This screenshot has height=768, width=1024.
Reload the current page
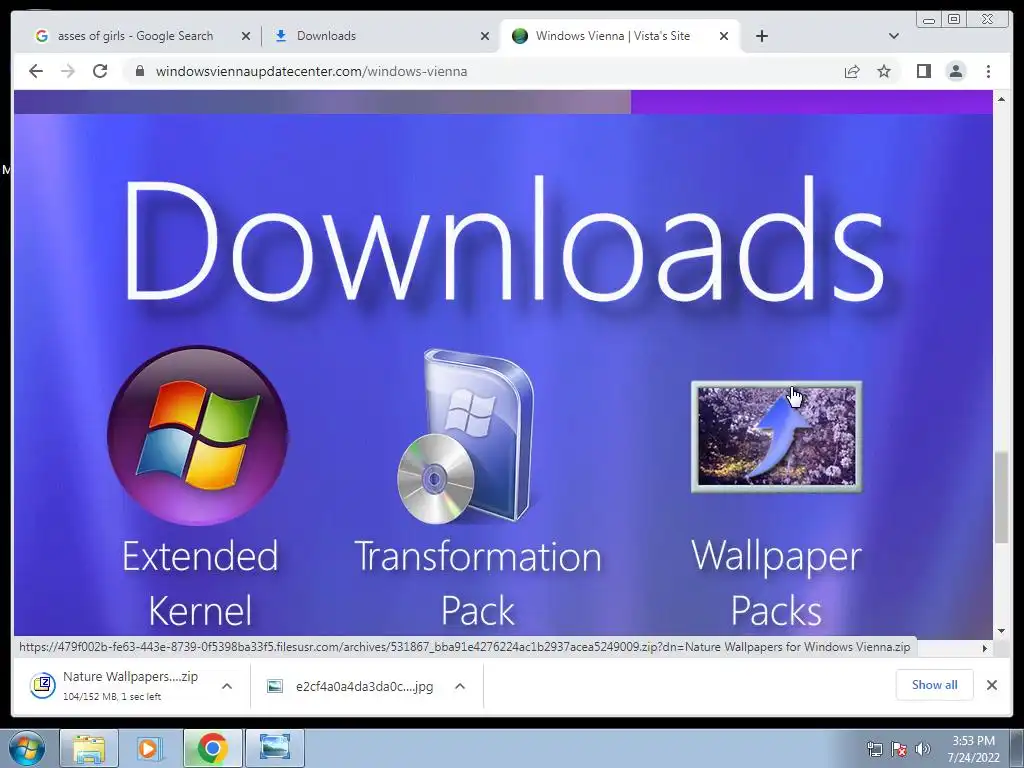click(x=100, y=71)
